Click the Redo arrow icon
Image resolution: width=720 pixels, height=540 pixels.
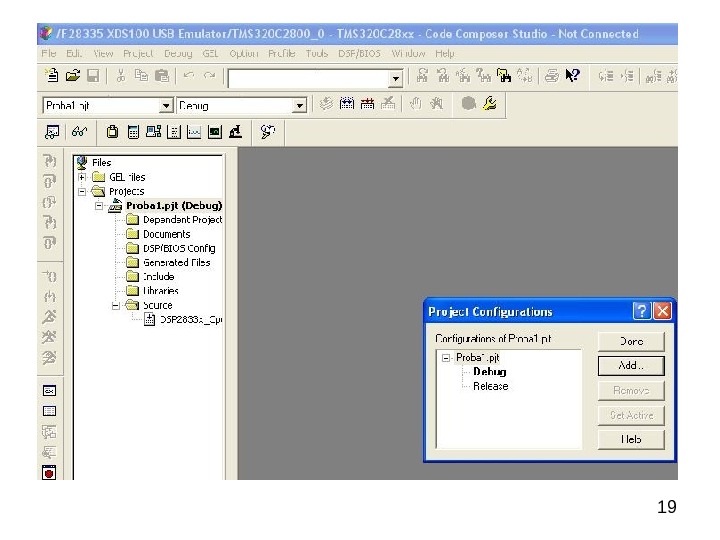tap(209, 75)
